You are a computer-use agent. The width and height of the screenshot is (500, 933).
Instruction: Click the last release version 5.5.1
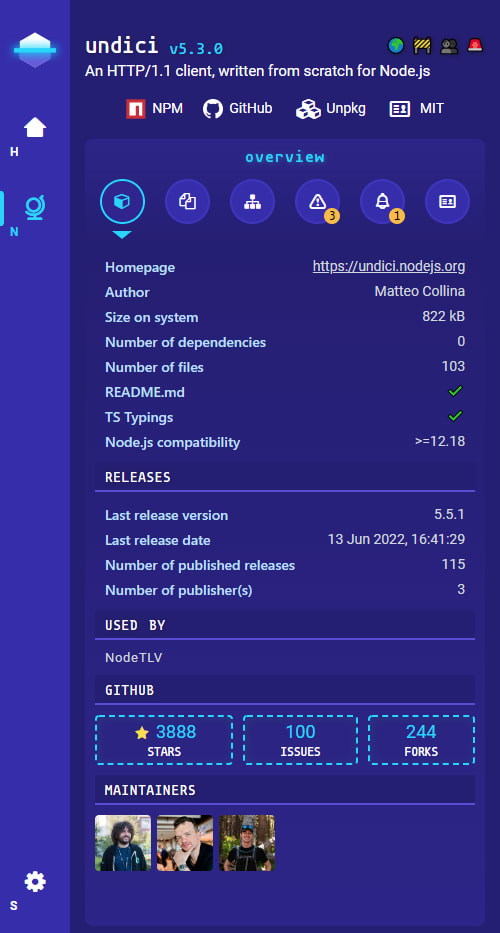coord(449,515)
